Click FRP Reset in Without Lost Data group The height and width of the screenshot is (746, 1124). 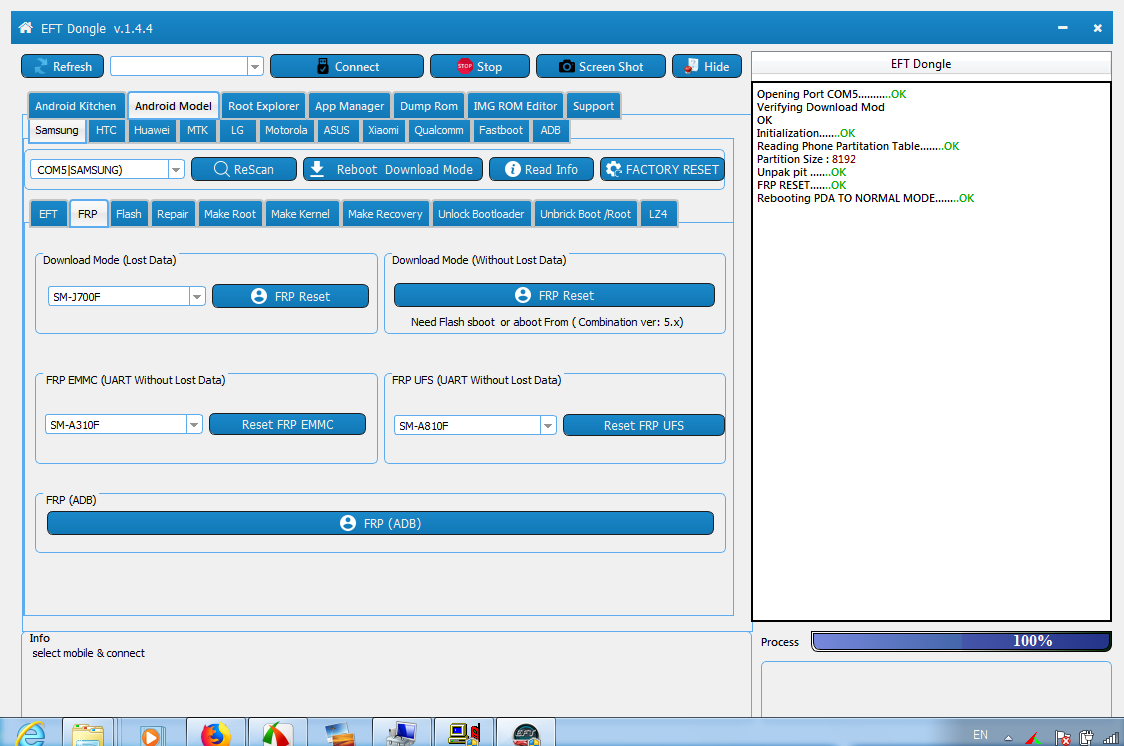[554, 295]
